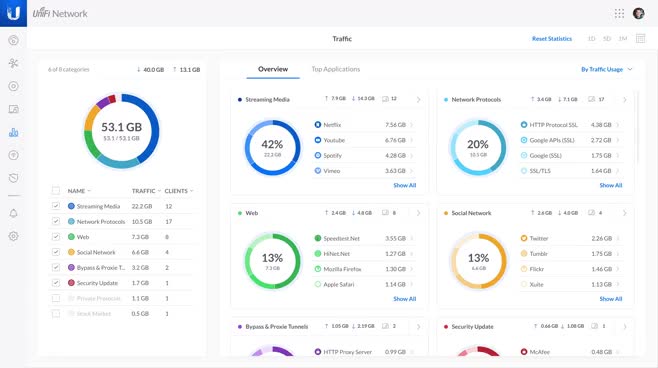Screen dimensions: 658x368
Task: Click the Mozilla Firefox application icon
Action: click(x=318, y=269)
